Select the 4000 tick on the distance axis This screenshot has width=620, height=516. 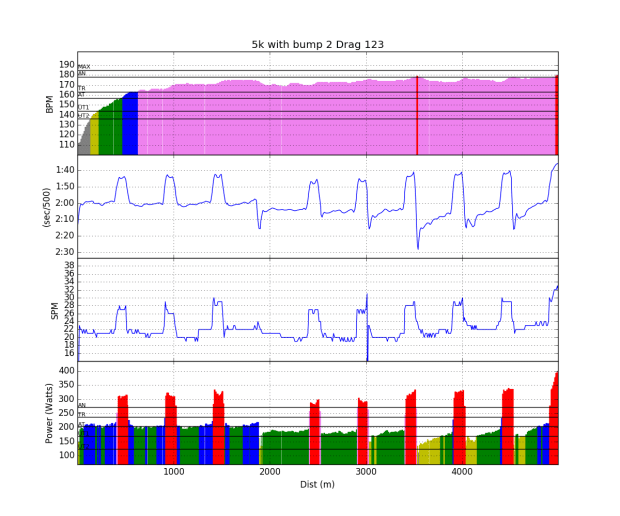(462, 471)
